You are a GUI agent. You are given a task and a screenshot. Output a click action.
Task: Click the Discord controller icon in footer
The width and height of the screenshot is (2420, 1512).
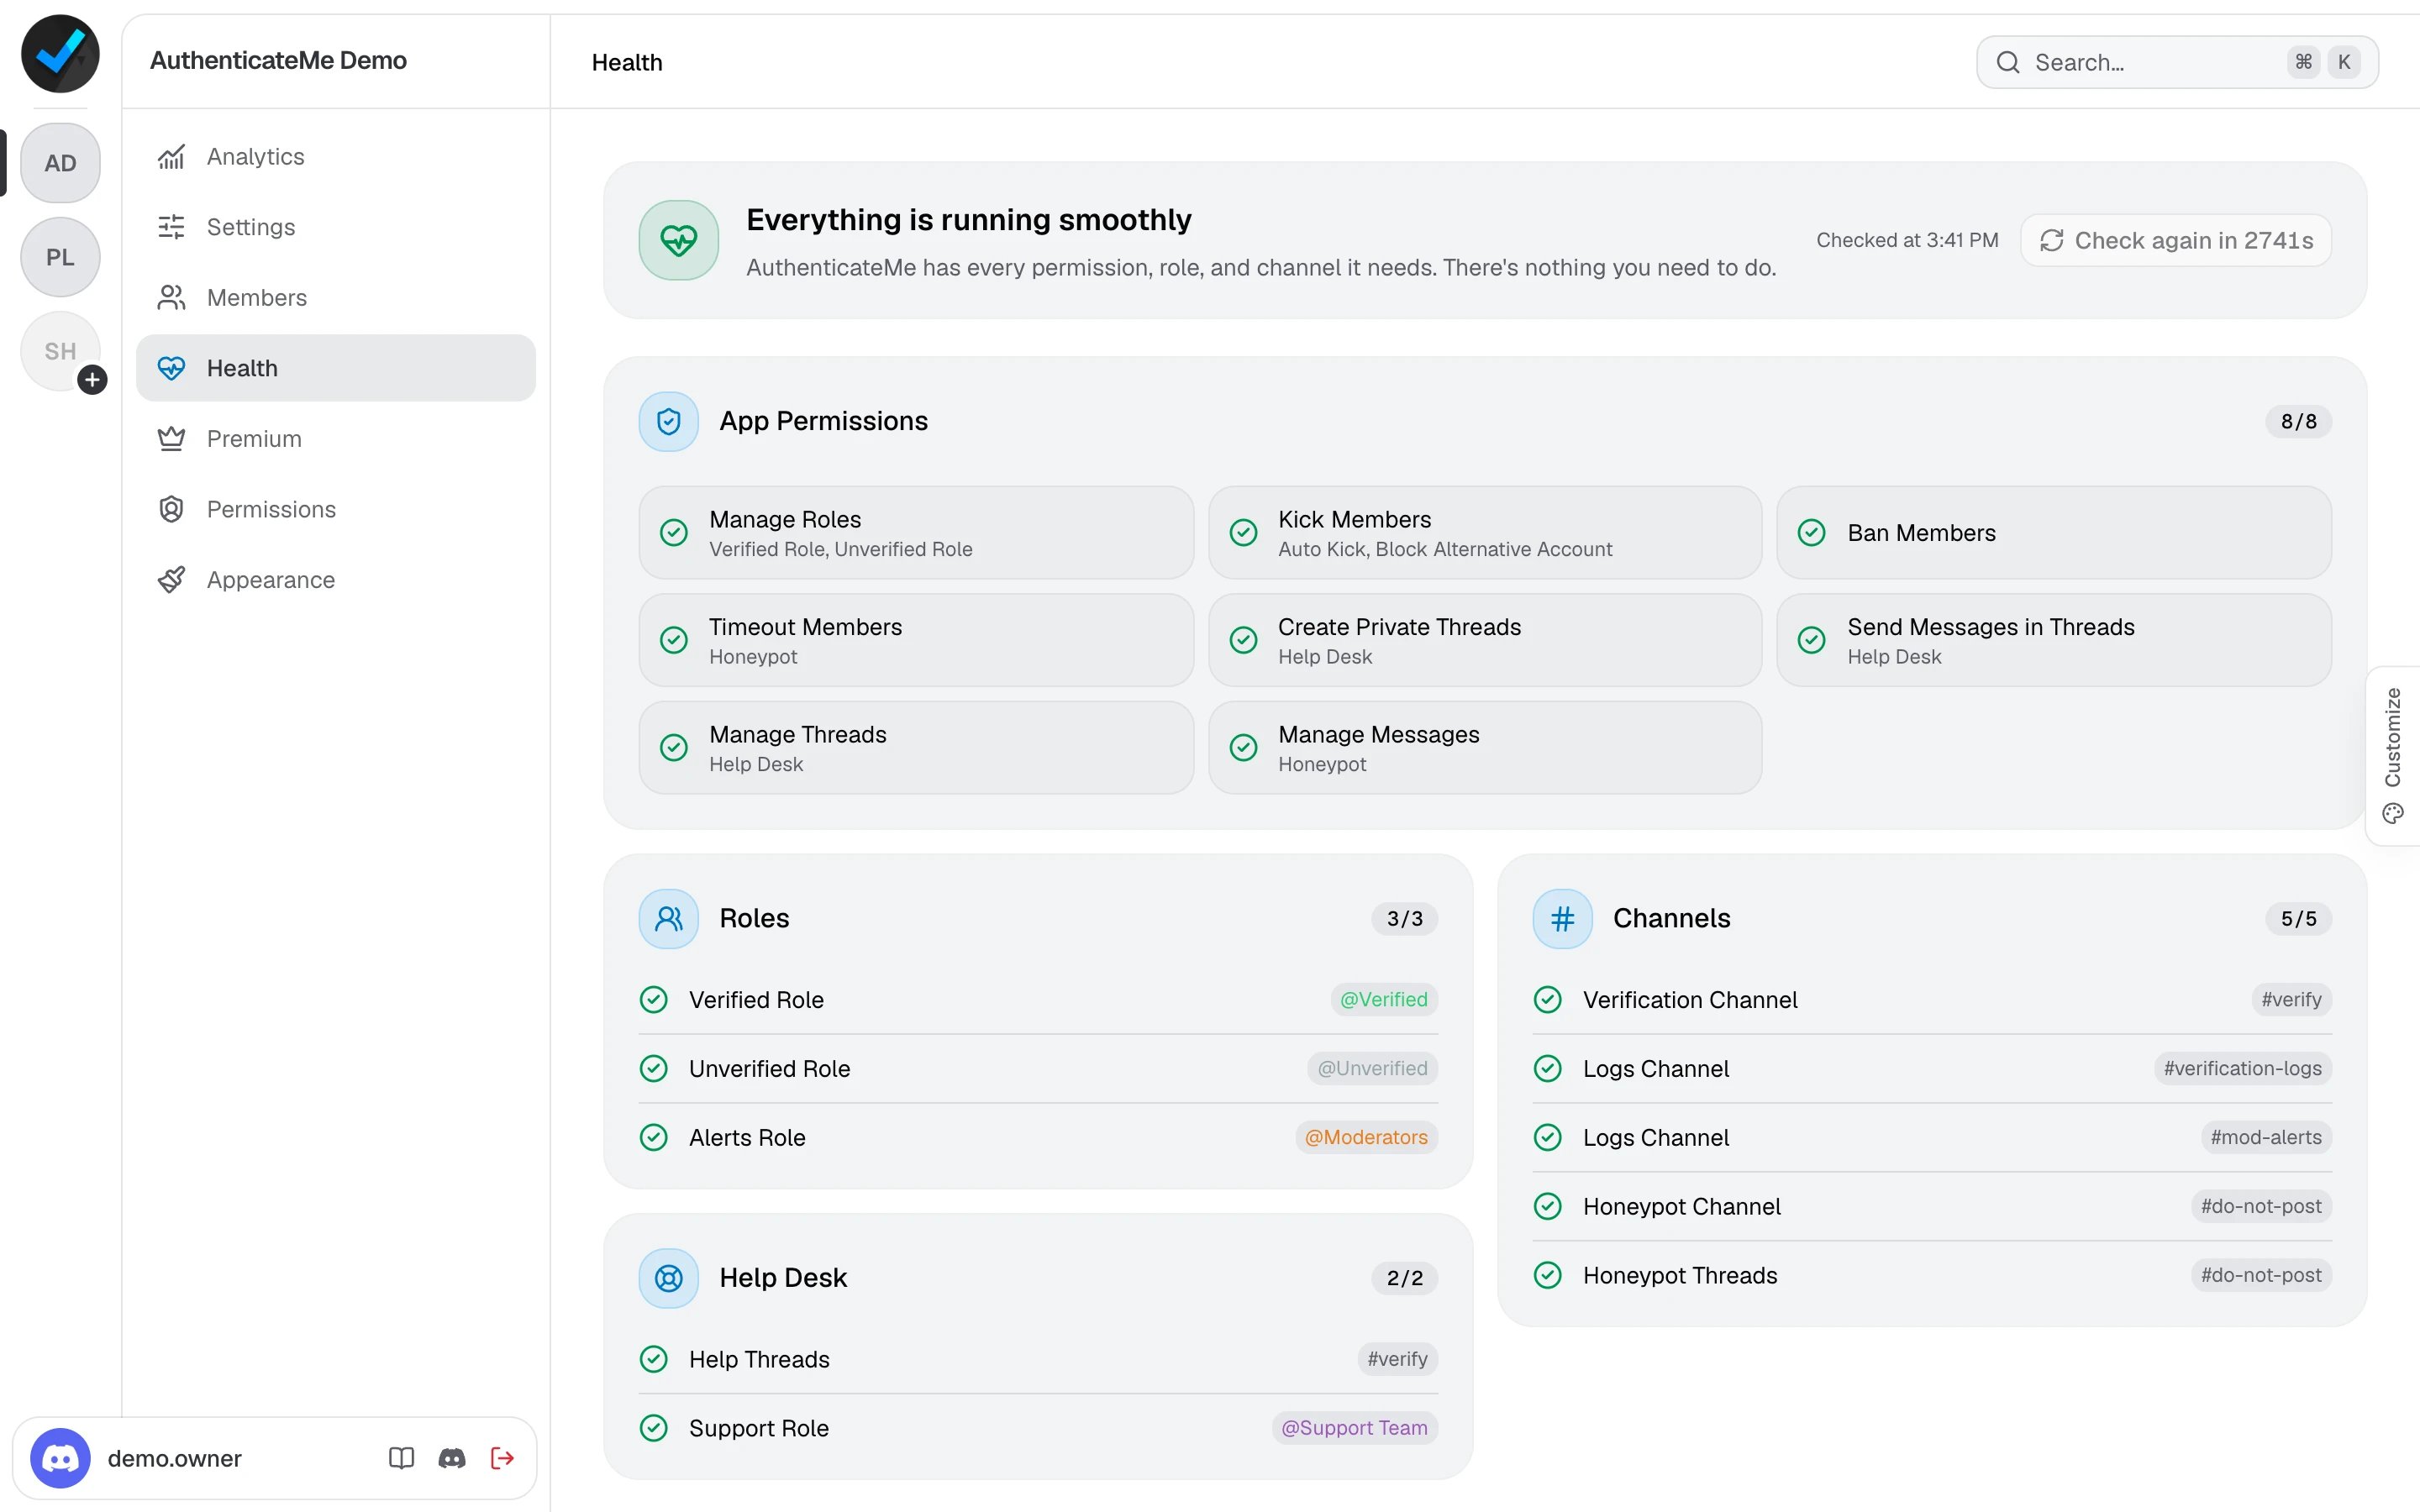[452, 1458]
